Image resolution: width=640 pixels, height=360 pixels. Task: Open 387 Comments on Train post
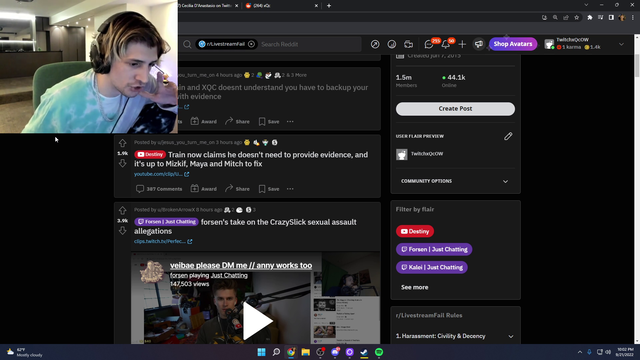coord(159,189)
